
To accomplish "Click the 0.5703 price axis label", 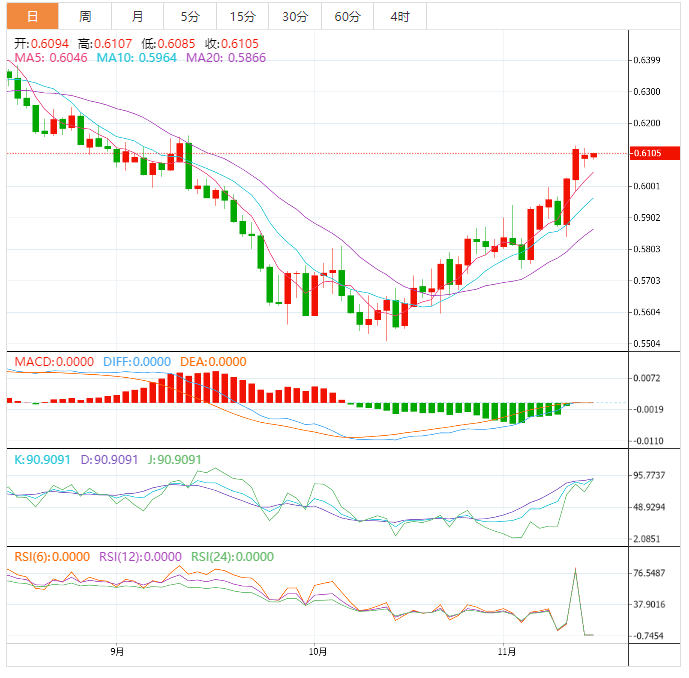I will tap(646, 280).
